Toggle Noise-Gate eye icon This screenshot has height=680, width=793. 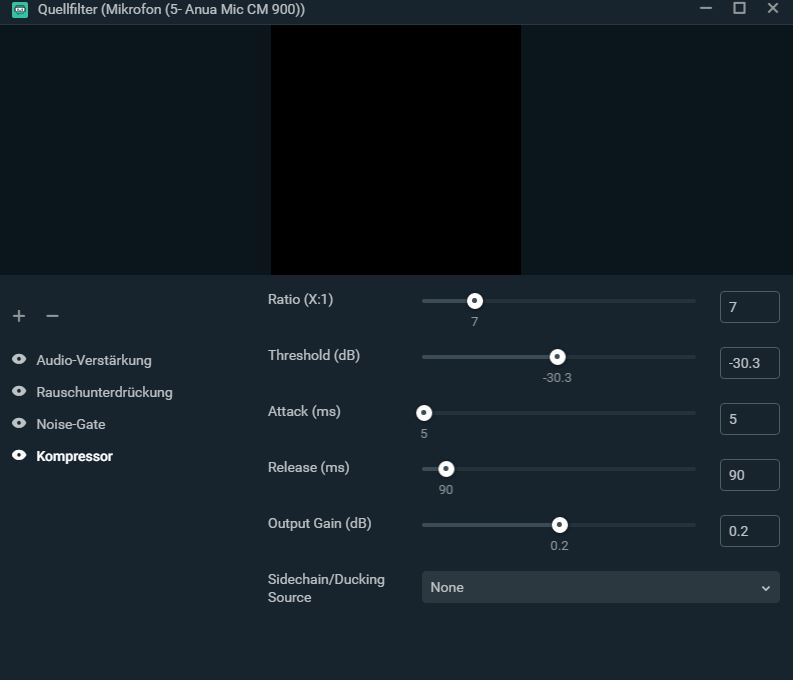pyautogui.click(x=19, y=424)
